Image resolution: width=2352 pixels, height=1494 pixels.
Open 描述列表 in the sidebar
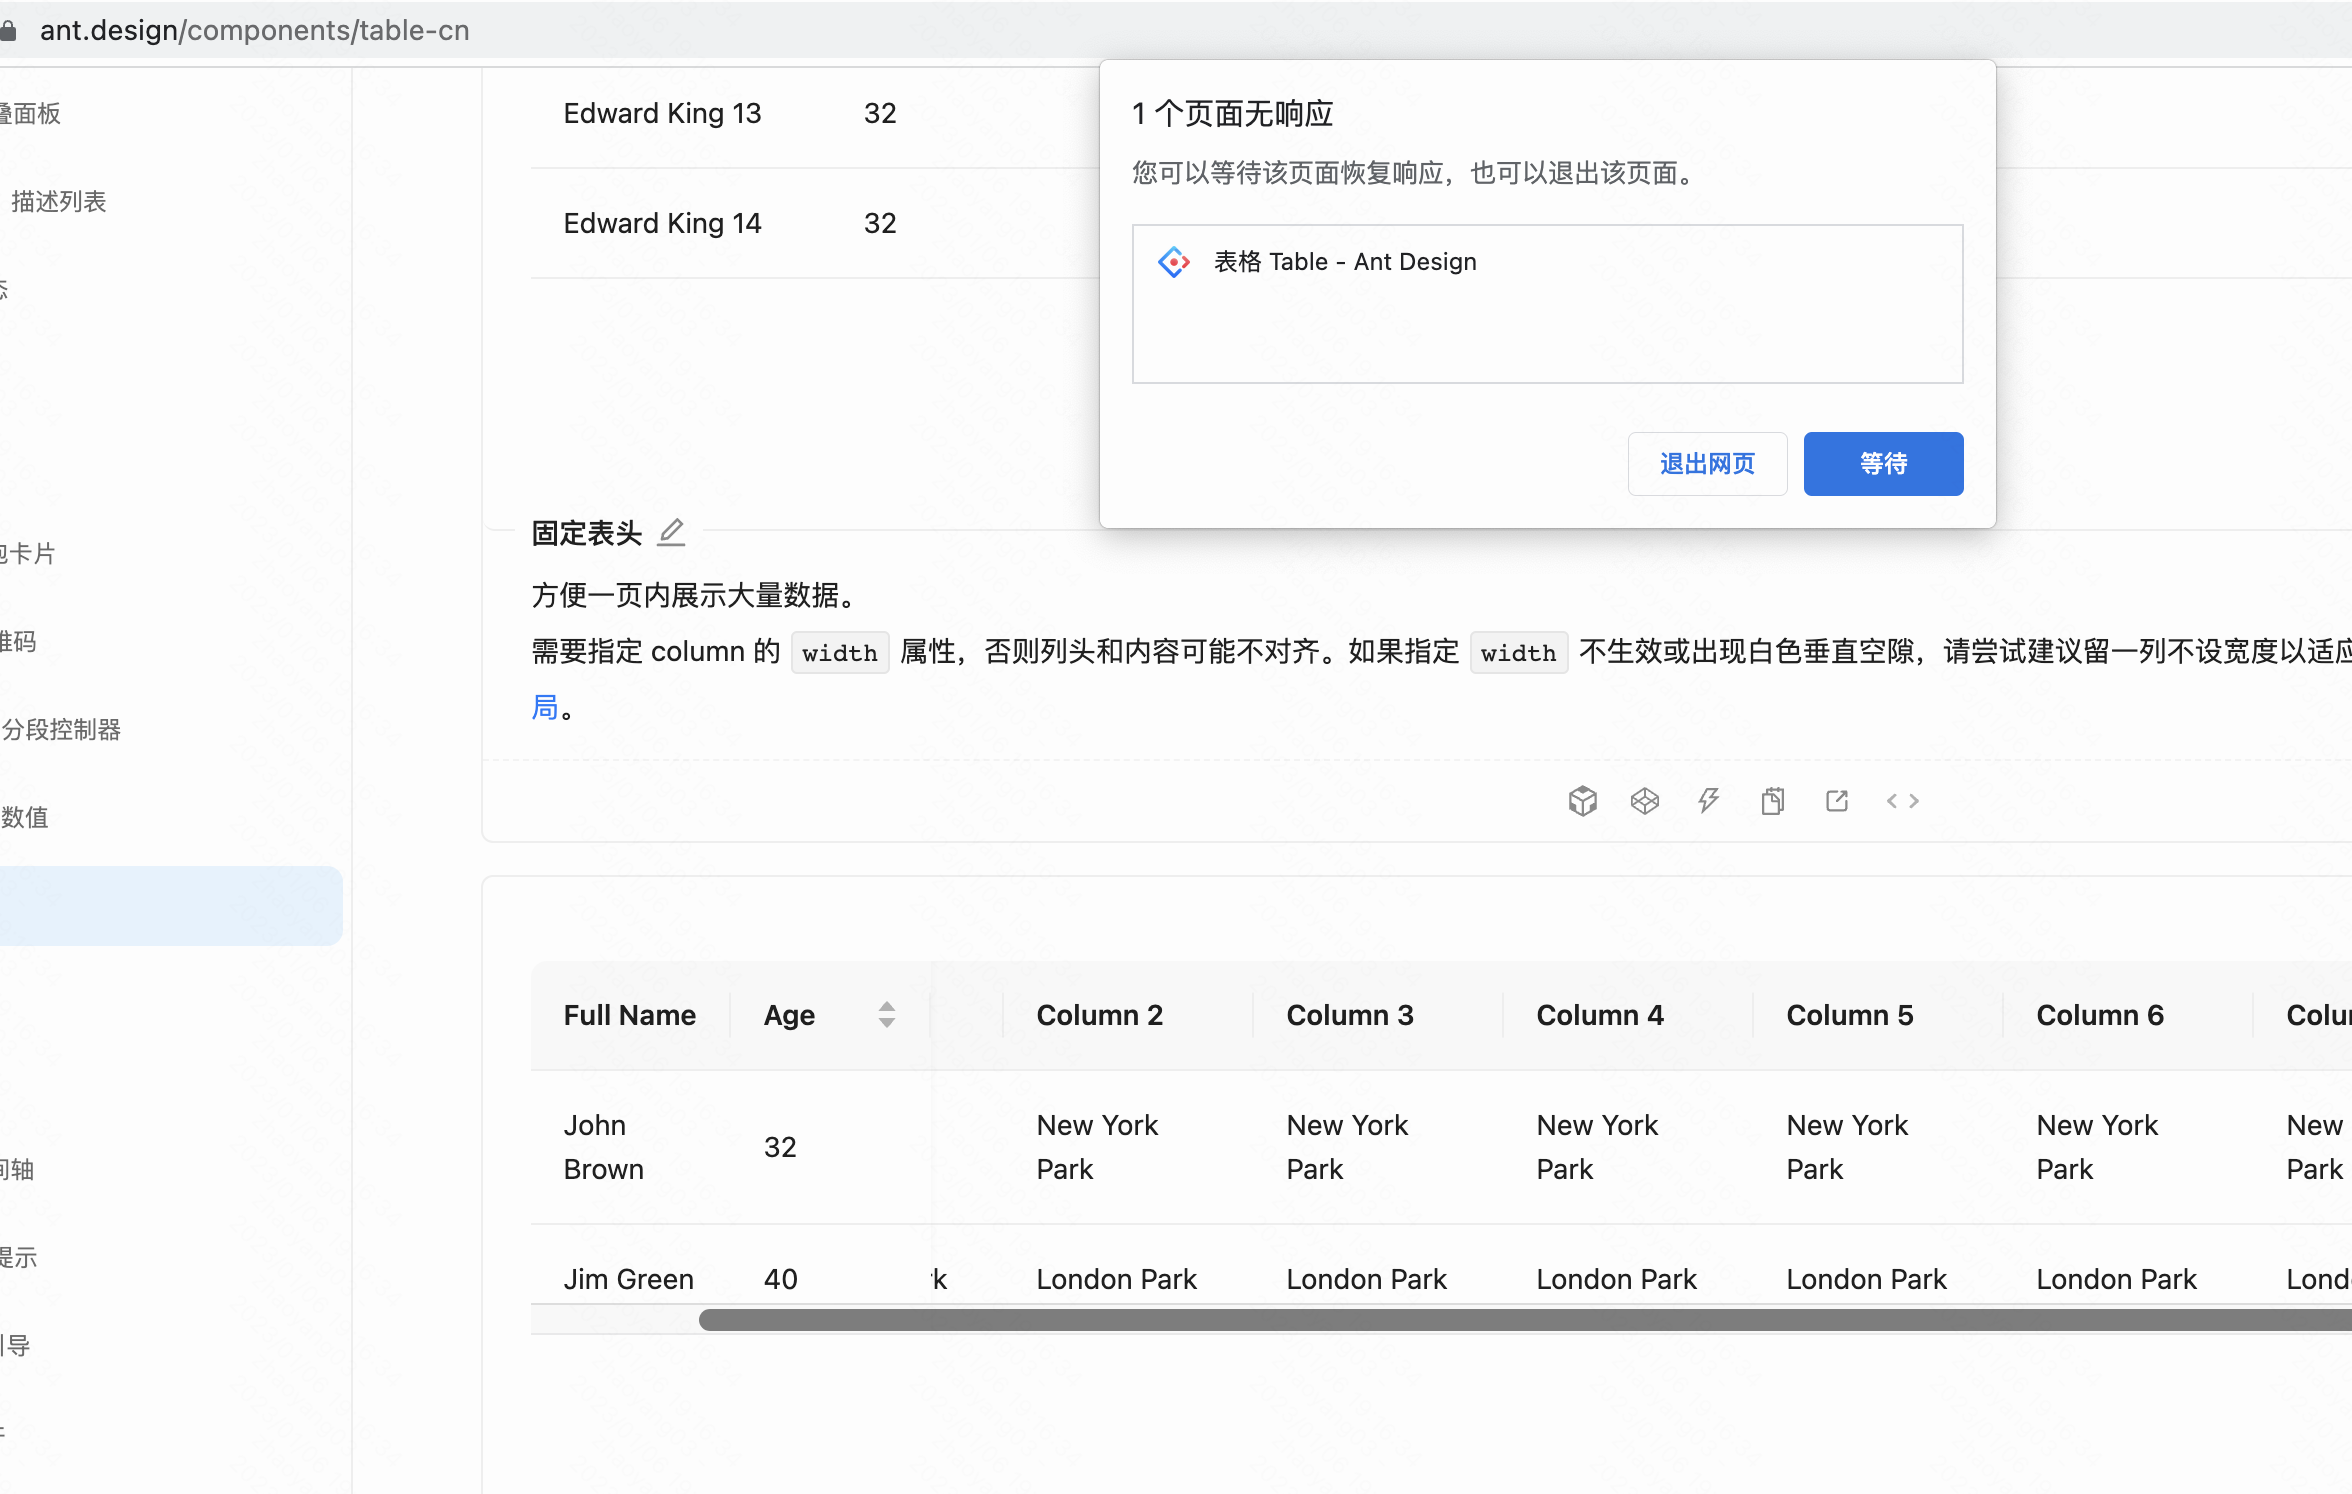tap(58, 202)
